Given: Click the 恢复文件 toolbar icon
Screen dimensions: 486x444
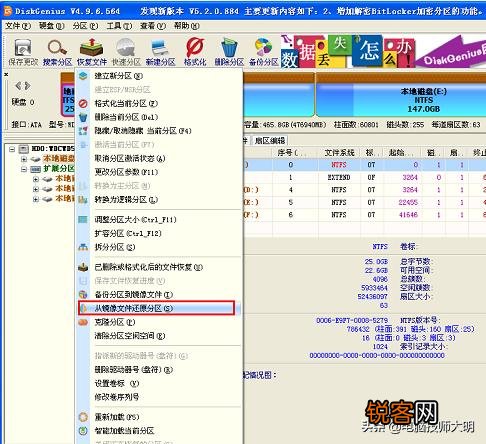Looking at the screenshot, I should pos(92,52).
